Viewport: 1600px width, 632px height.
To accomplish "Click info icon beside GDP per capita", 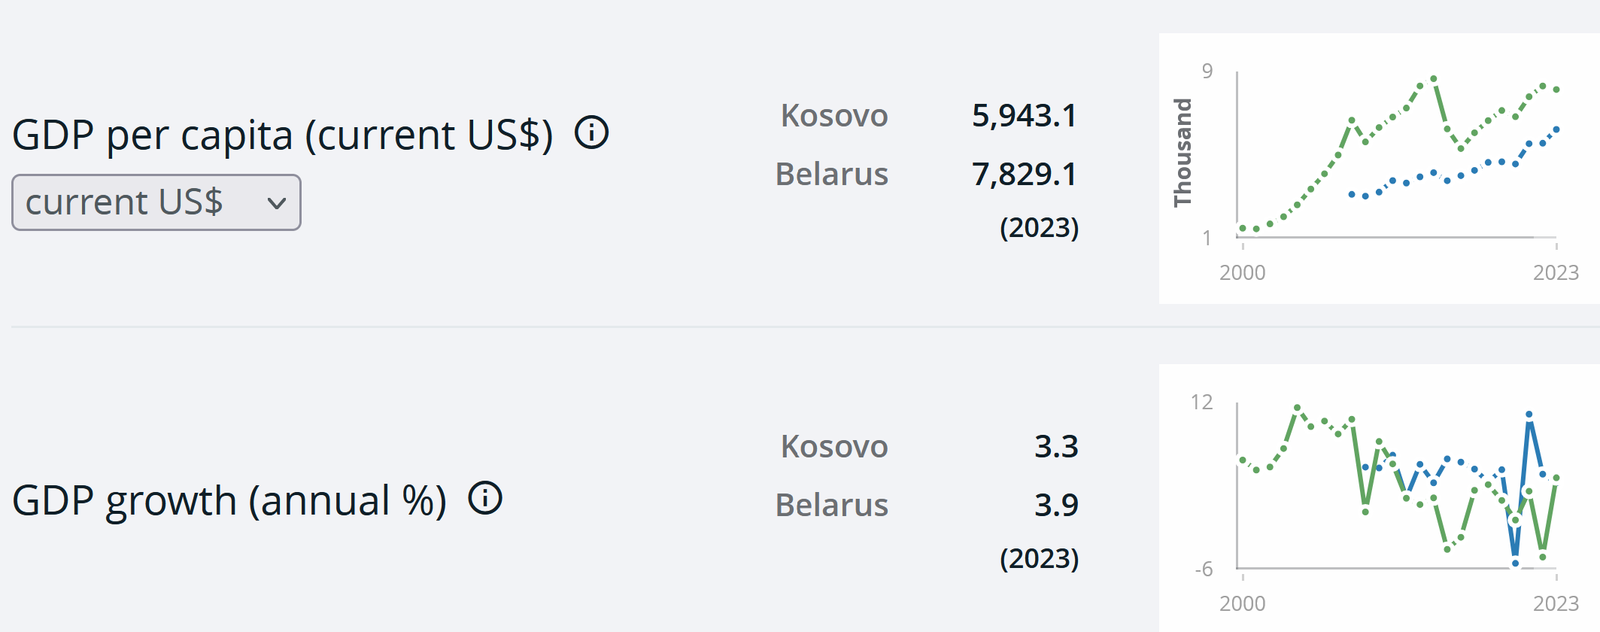I will 591,132.
